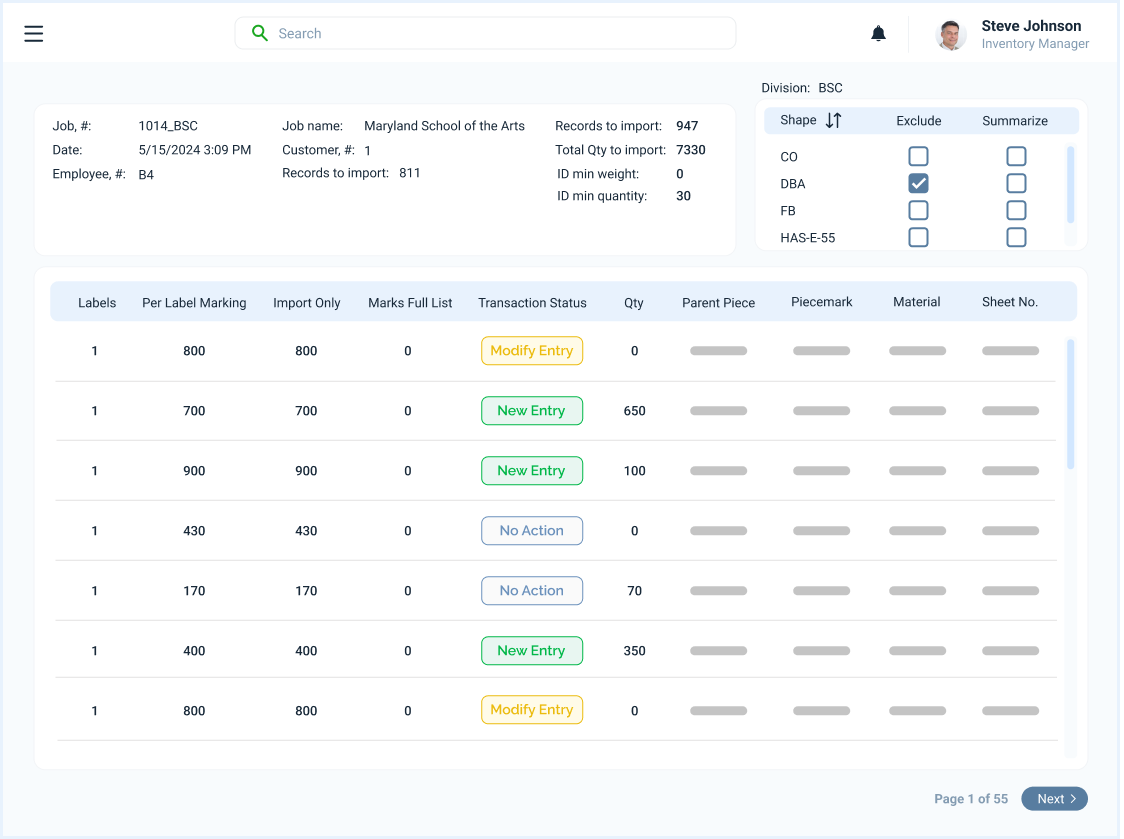
Task: Click Steve Johnson's profile avatar
Action: click(951, 35)
